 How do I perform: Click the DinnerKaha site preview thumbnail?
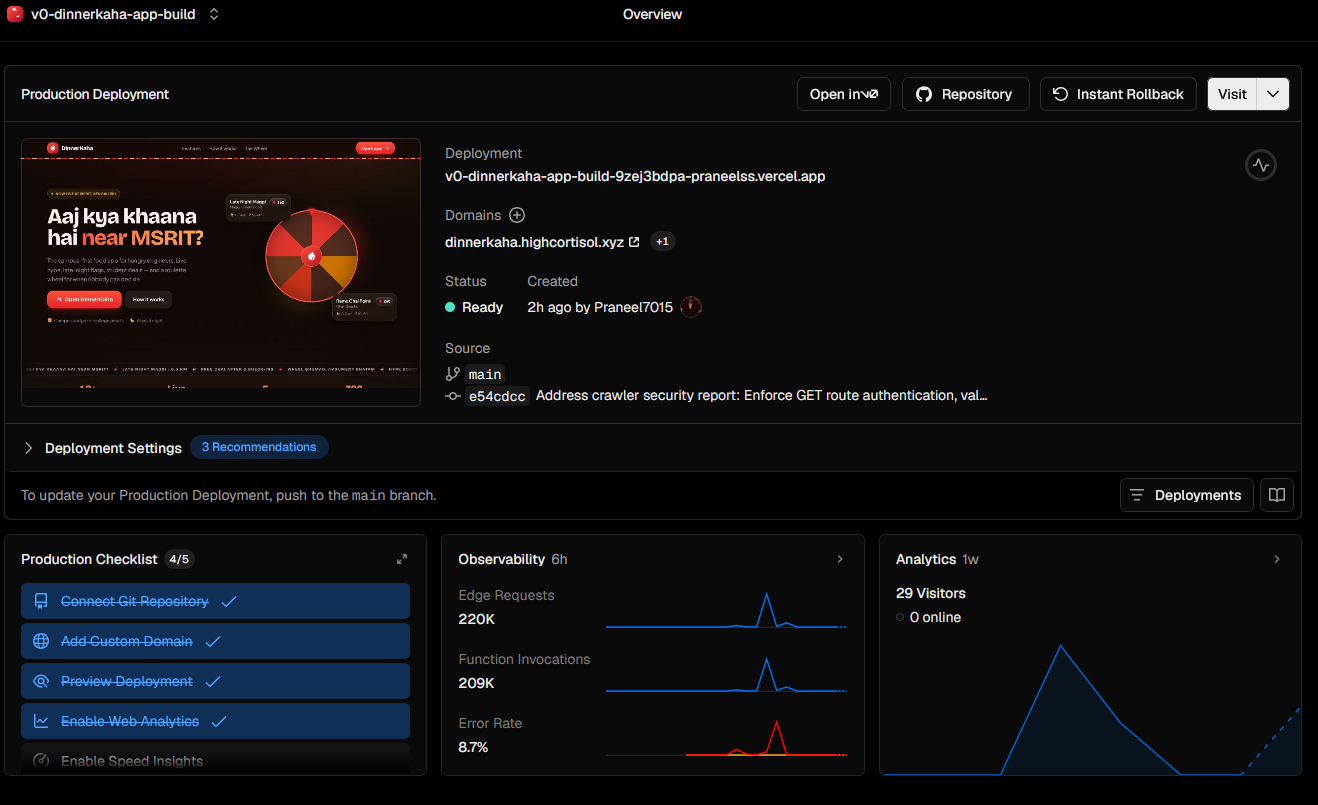(x=221, y=272)
